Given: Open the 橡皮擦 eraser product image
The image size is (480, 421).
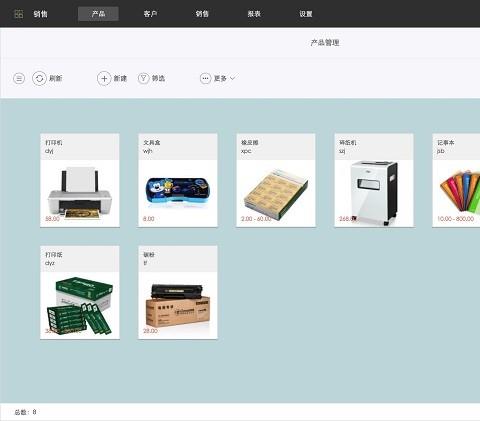Looking at the screenshot, I should 276,195.
